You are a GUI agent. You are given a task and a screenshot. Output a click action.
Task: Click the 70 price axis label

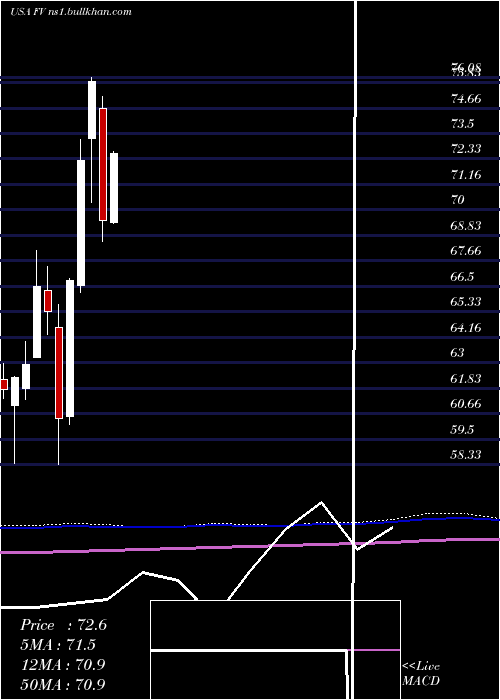458,200
